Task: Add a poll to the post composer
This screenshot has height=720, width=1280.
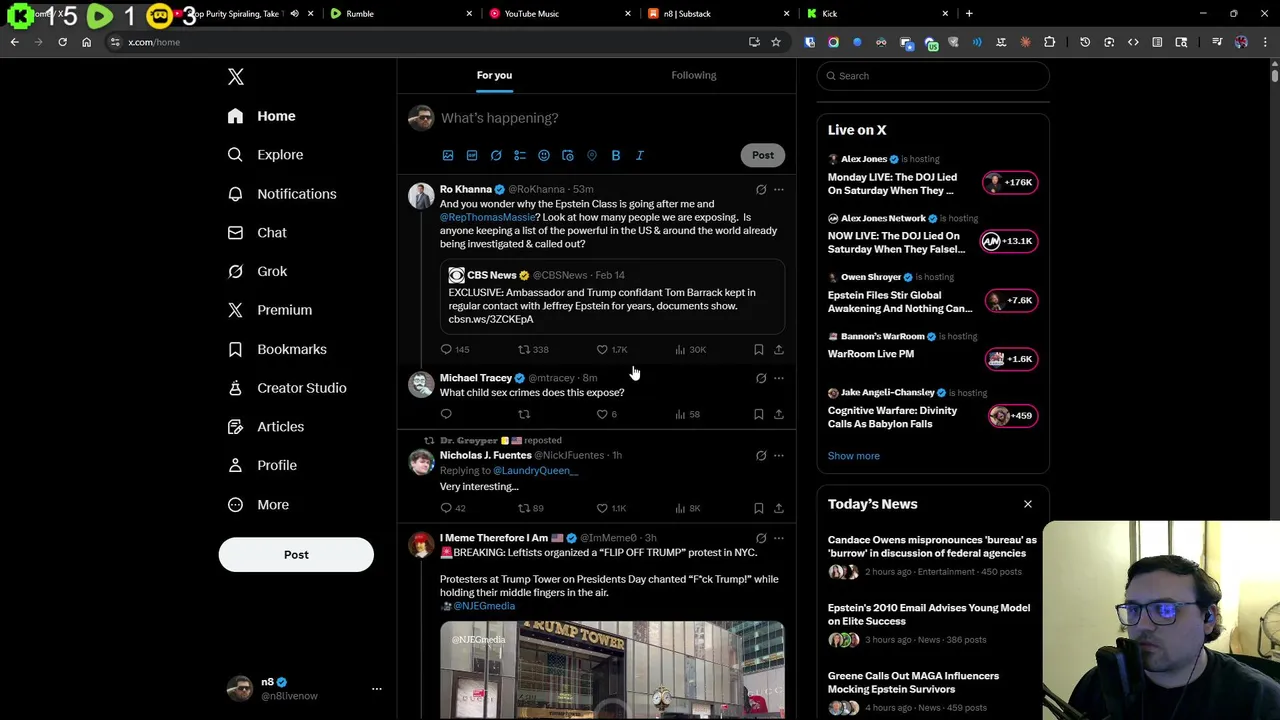Action: coord(520,155)
